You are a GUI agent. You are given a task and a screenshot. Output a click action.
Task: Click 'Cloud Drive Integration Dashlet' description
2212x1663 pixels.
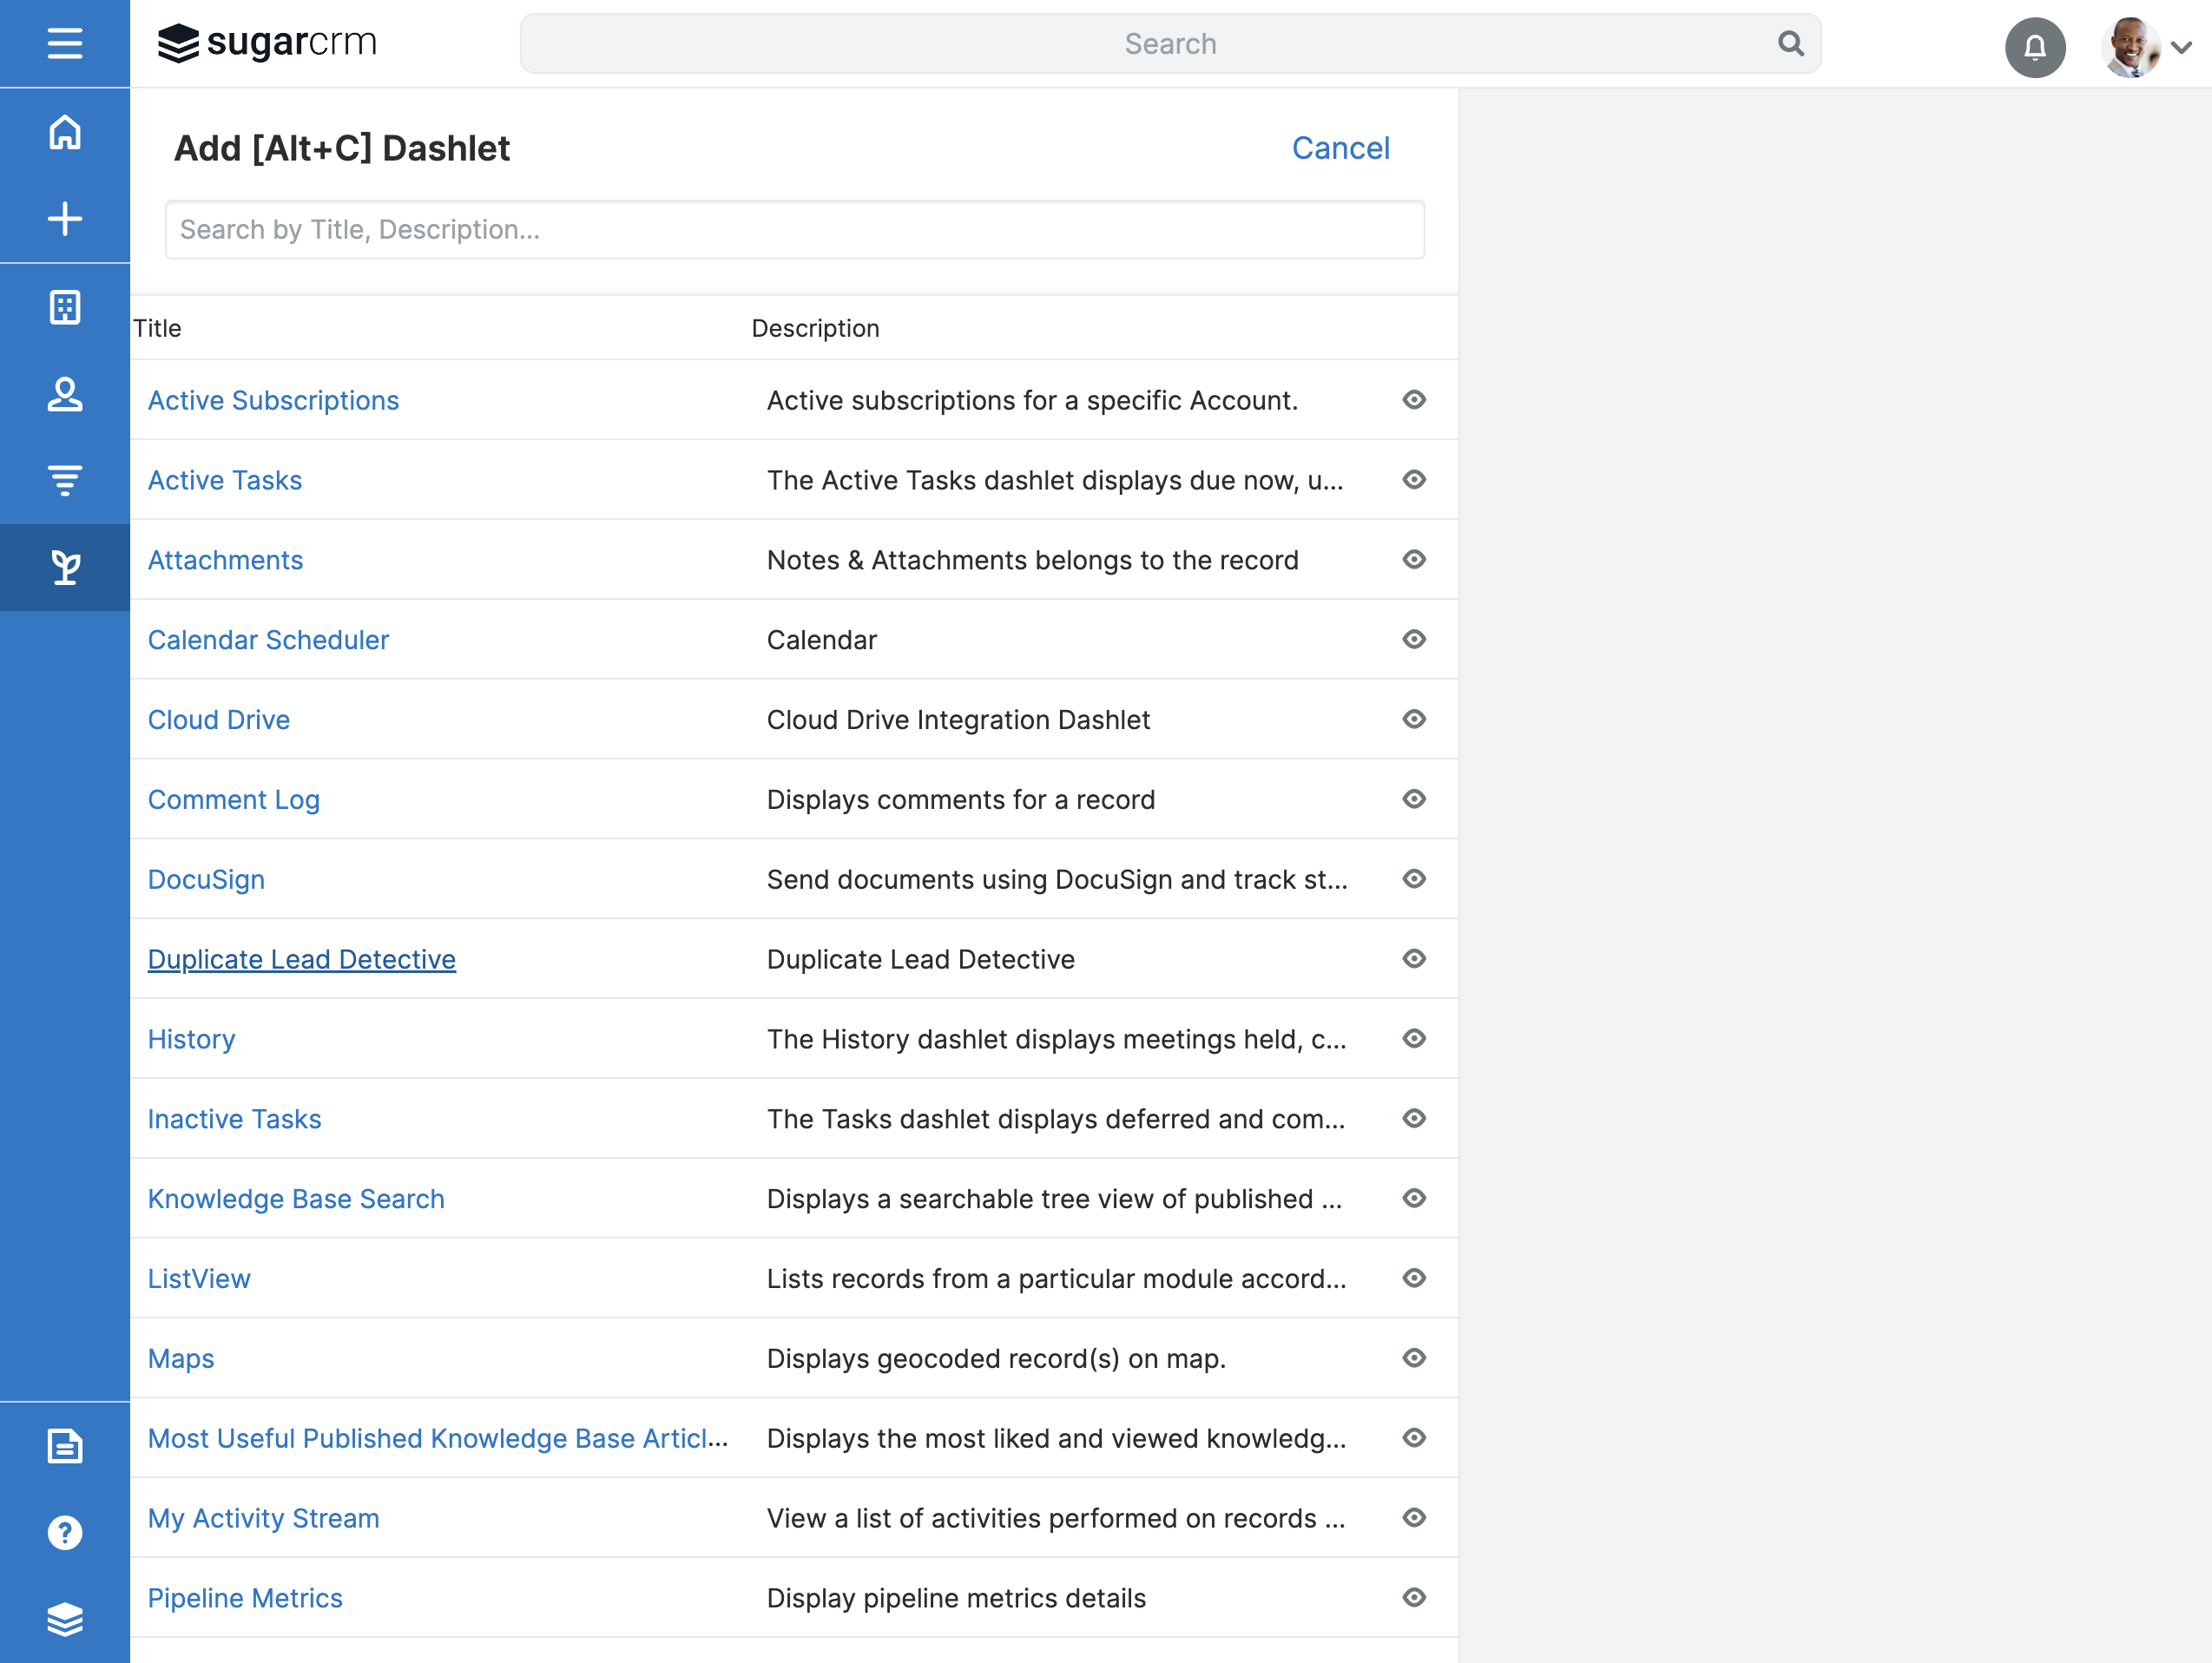[958, 720]
